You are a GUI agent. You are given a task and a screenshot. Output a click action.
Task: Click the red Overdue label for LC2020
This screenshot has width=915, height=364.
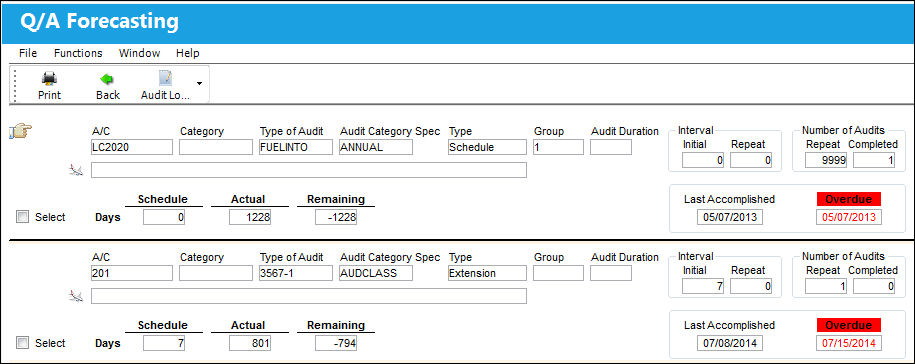click(848, 199)
